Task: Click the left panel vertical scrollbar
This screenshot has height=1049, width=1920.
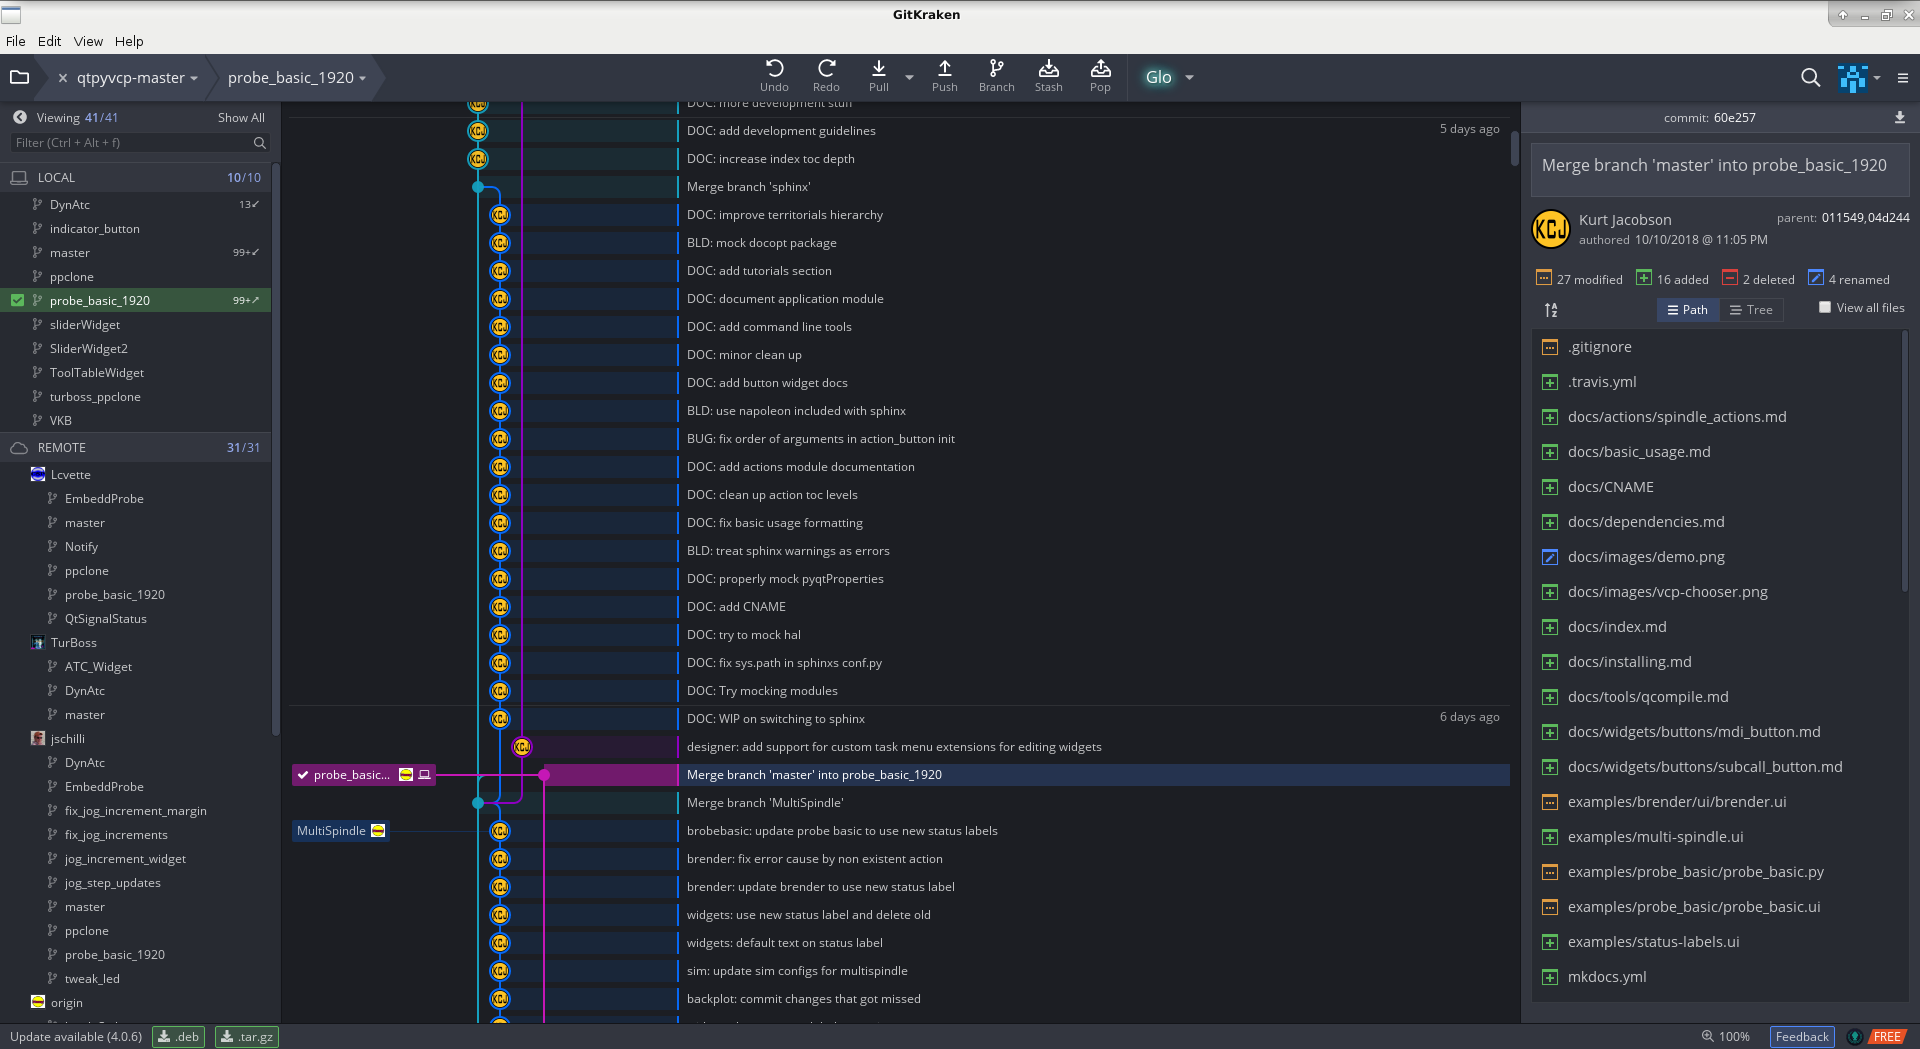Action: point(276,450)
